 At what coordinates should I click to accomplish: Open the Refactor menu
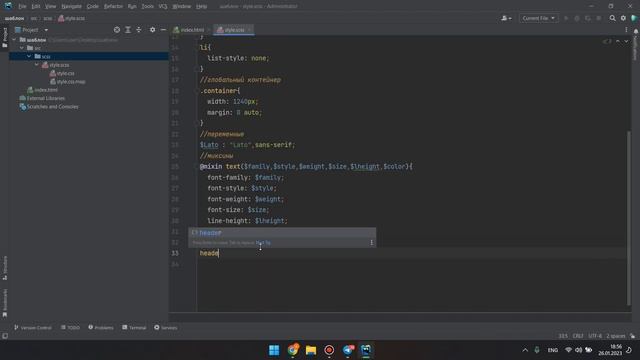[x=113, y=6]
